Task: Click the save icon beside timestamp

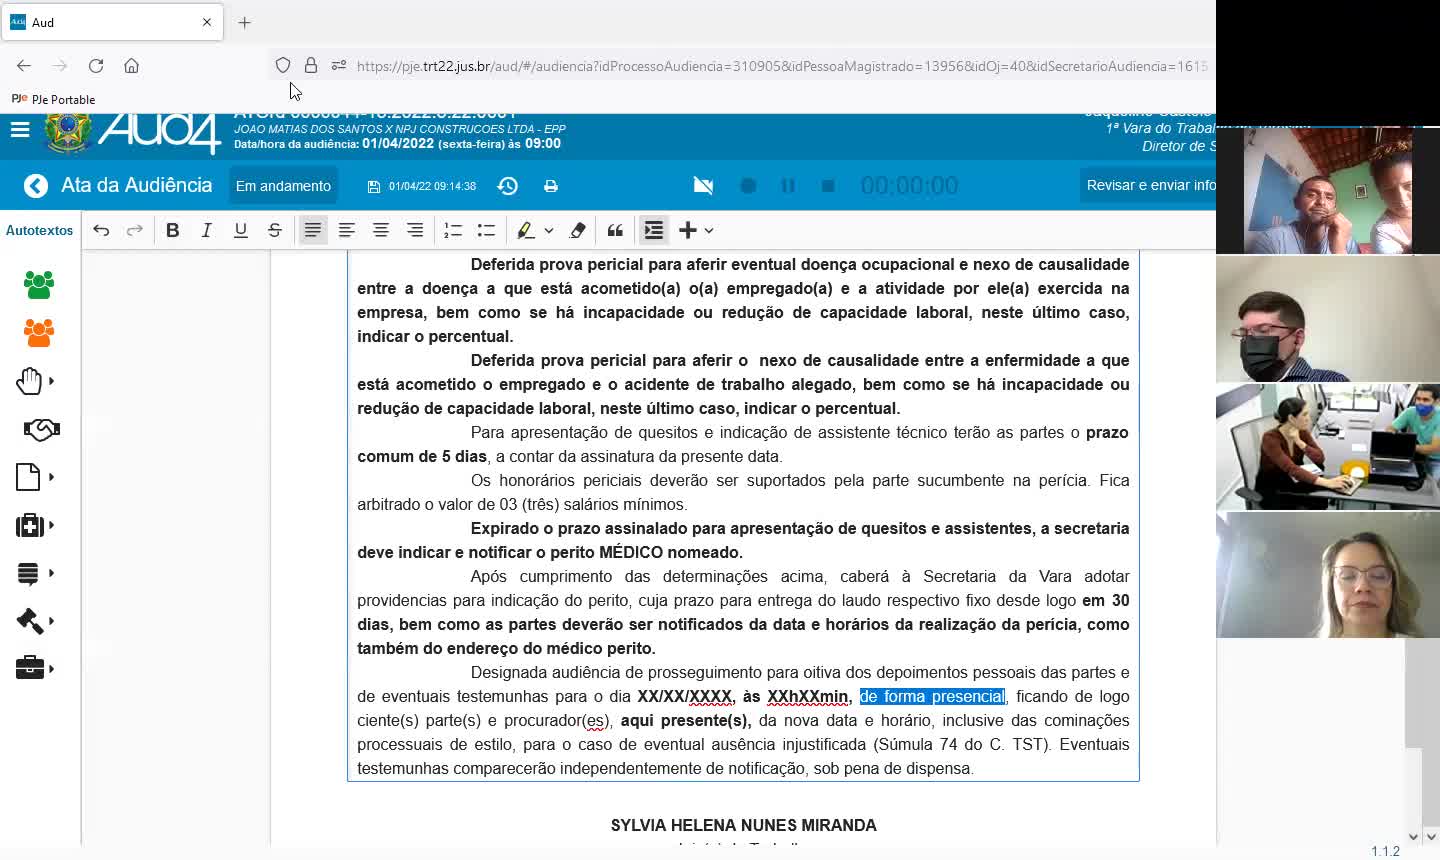Action: click(374, 187)
